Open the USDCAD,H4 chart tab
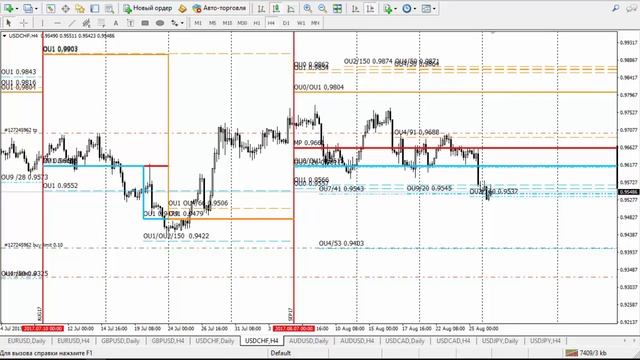Viewport: 640px width, 360px height. (x=453, y=340)
